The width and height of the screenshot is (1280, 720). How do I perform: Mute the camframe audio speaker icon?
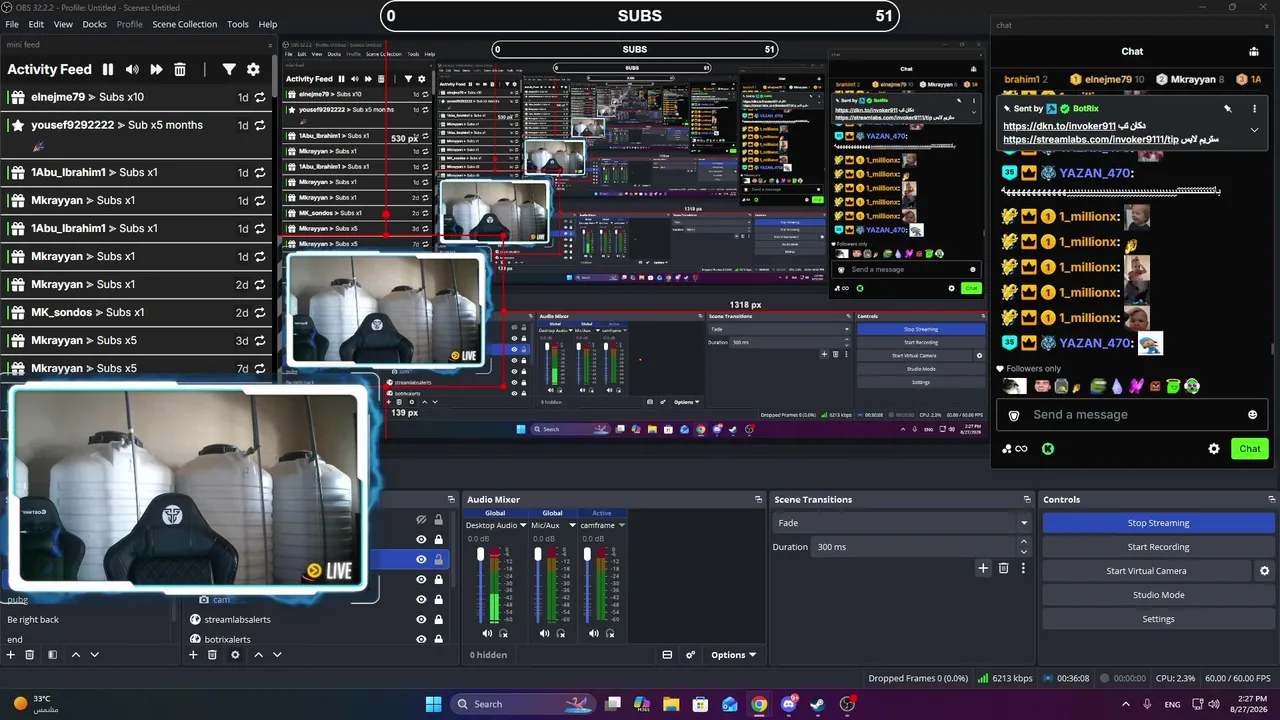595,633
